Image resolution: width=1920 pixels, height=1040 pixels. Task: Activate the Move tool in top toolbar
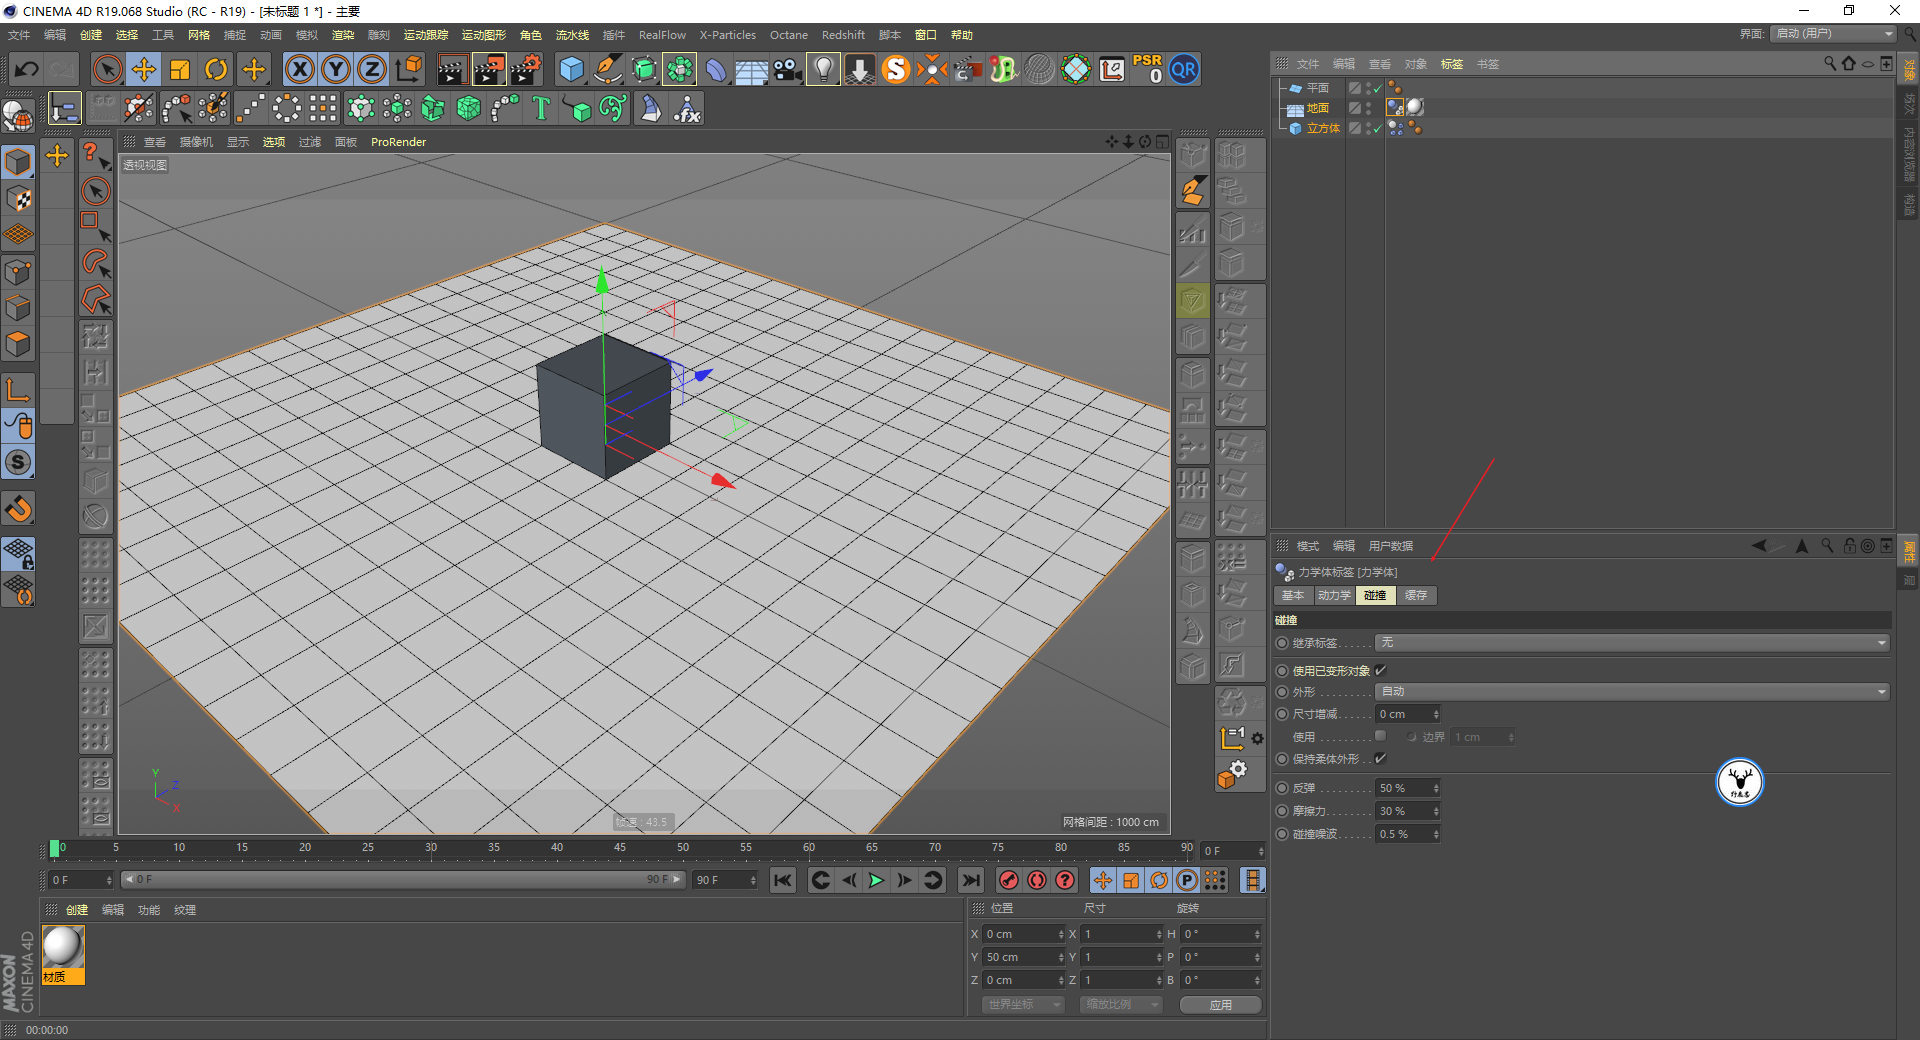pyautogui.click(x=144, y=69)
